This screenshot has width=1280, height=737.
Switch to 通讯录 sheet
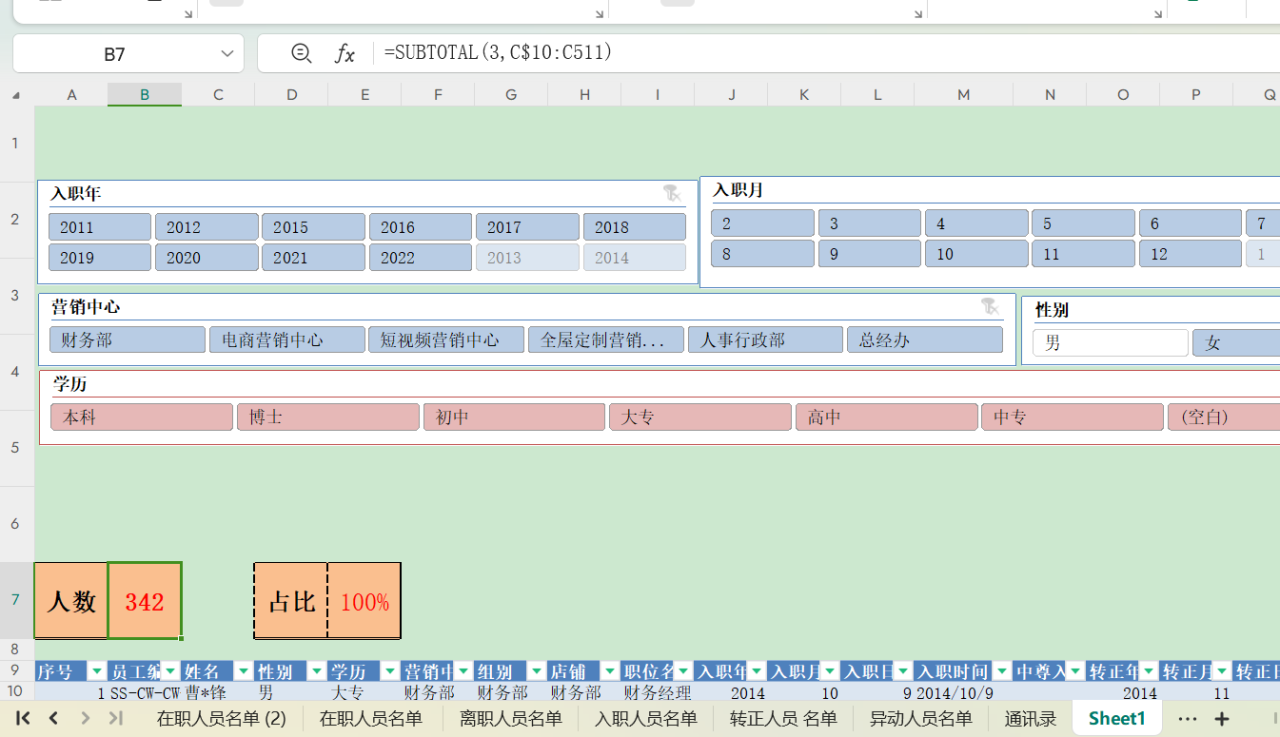(x=1030, y=718)
